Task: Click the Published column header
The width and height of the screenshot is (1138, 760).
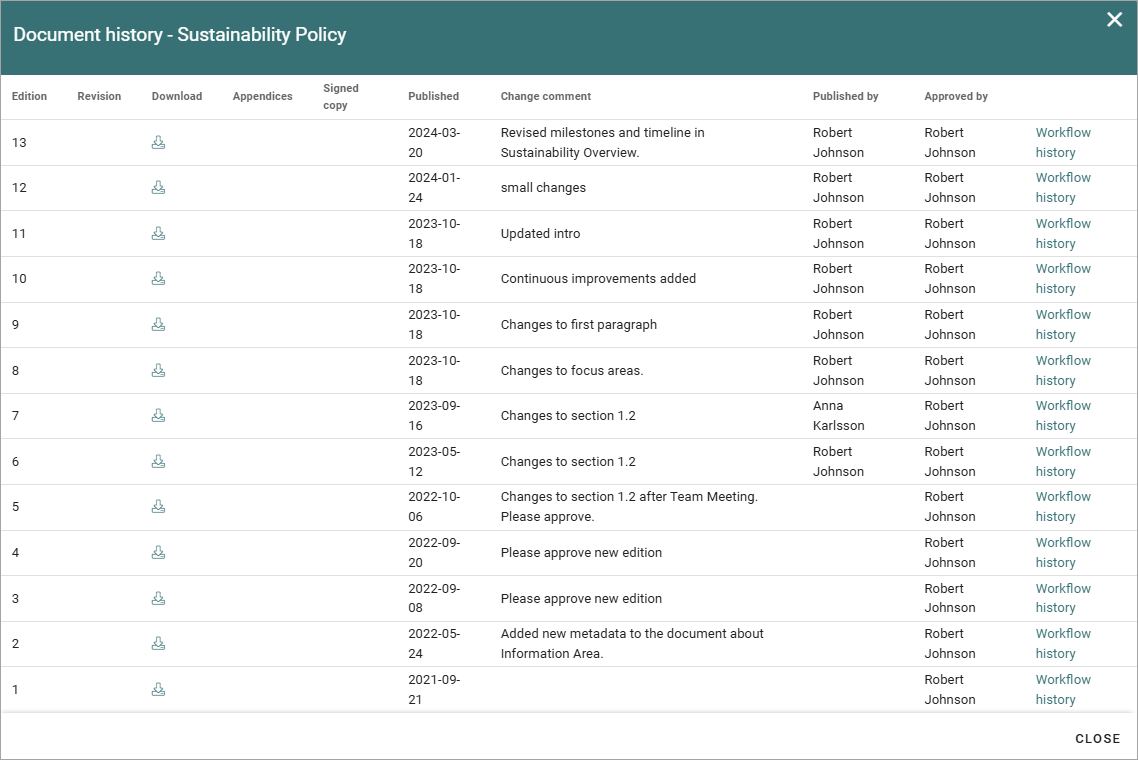Action: 433,96
